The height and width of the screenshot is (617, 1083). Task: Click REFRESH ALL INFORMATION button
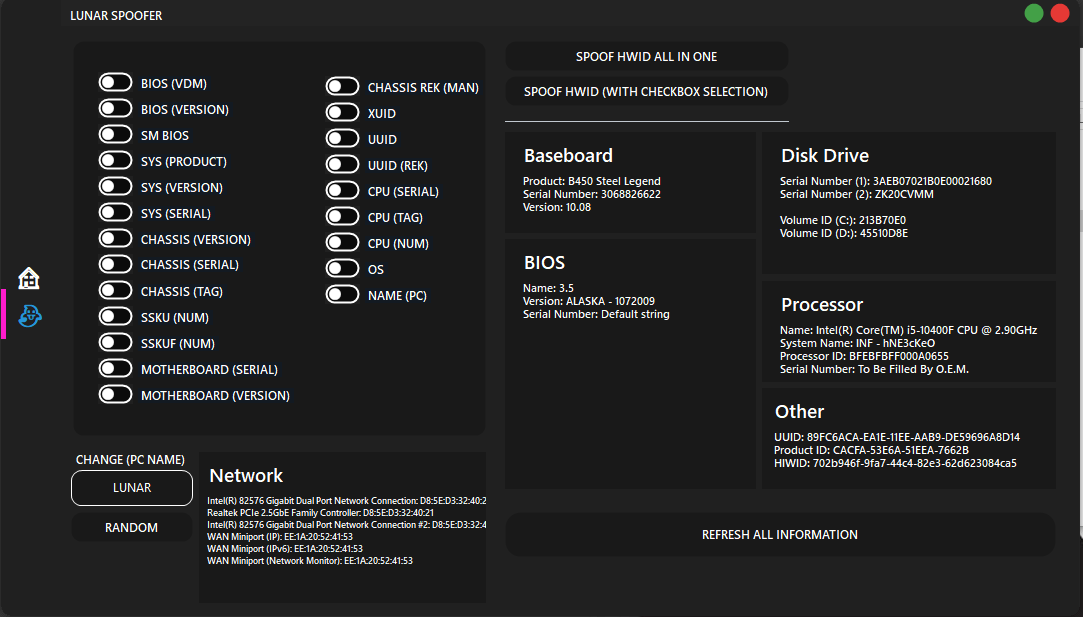[780, 534]
